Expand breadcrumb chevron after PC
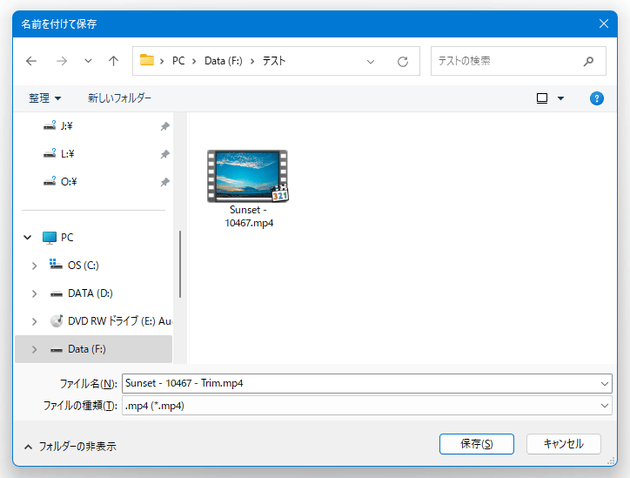 pyautogui.click(x=194, y=61)
